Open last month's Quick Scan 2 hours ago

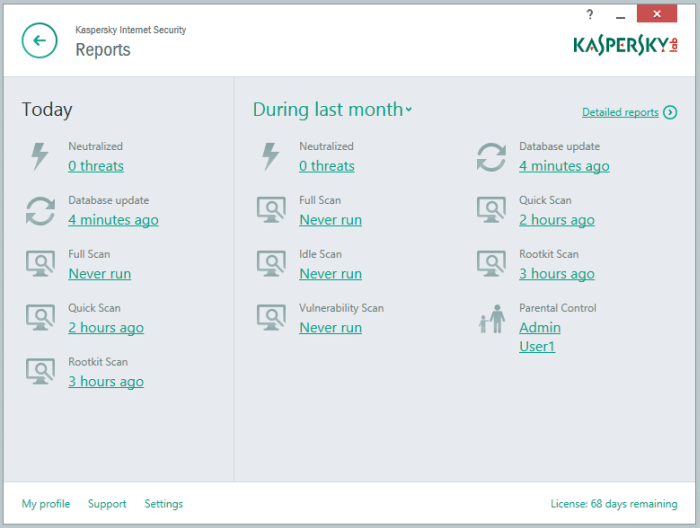pos(557,220)
